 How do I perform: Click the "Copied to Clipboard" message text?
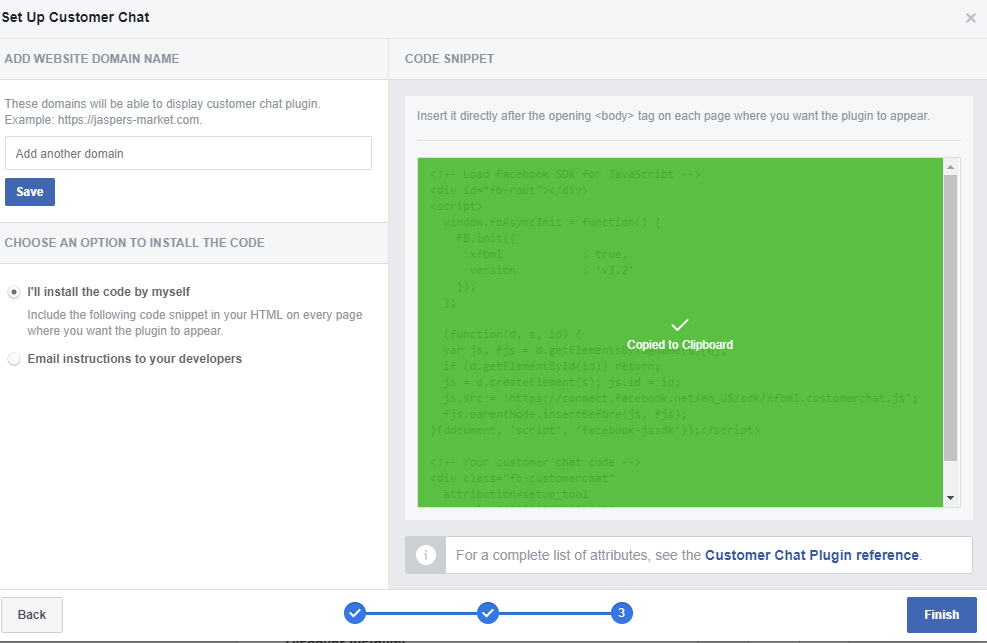[680, 345]
